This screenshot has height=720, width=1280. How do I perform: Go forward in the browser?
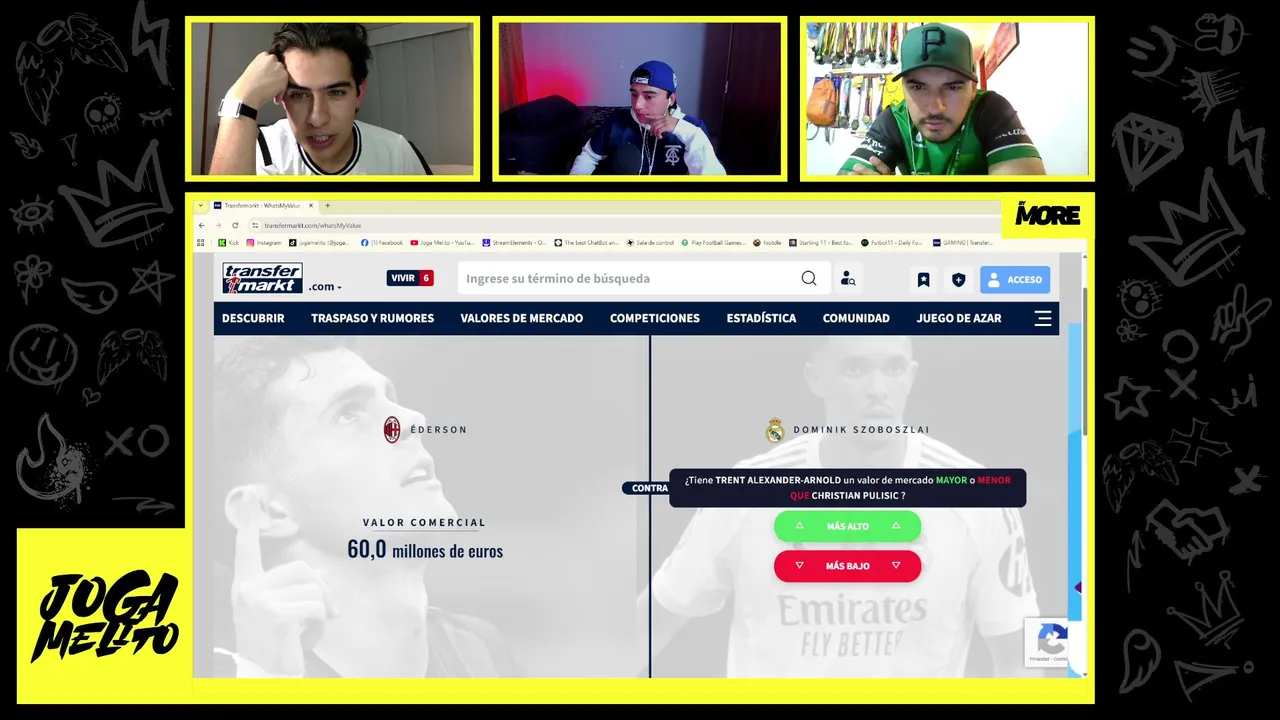pos(219,225)
